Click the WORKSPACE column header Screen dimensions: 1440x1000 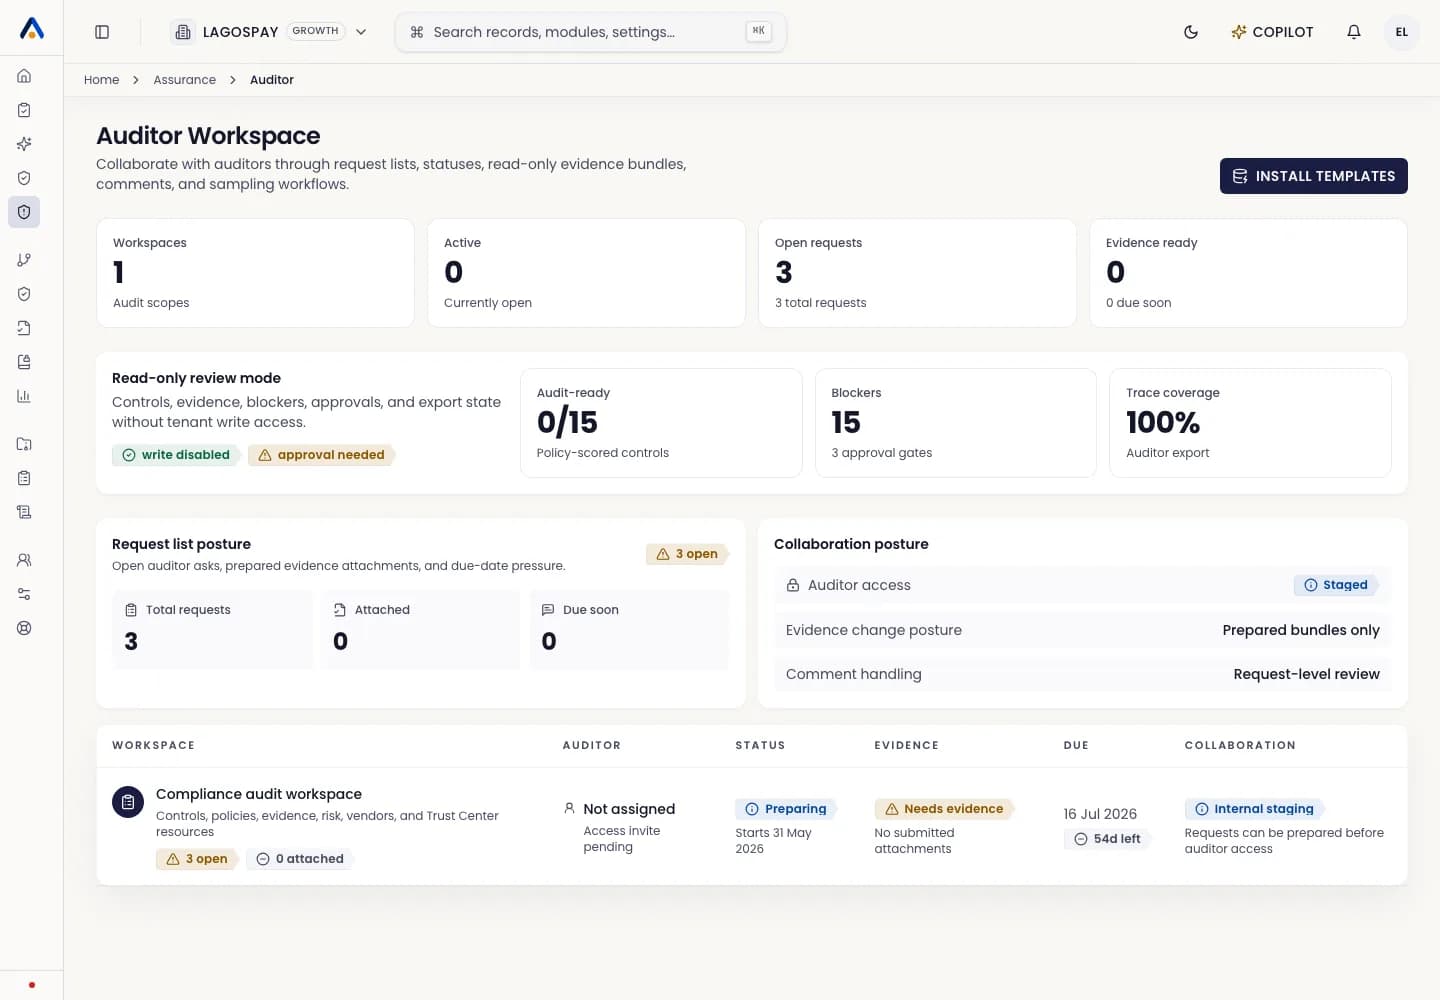click(154, 745)
